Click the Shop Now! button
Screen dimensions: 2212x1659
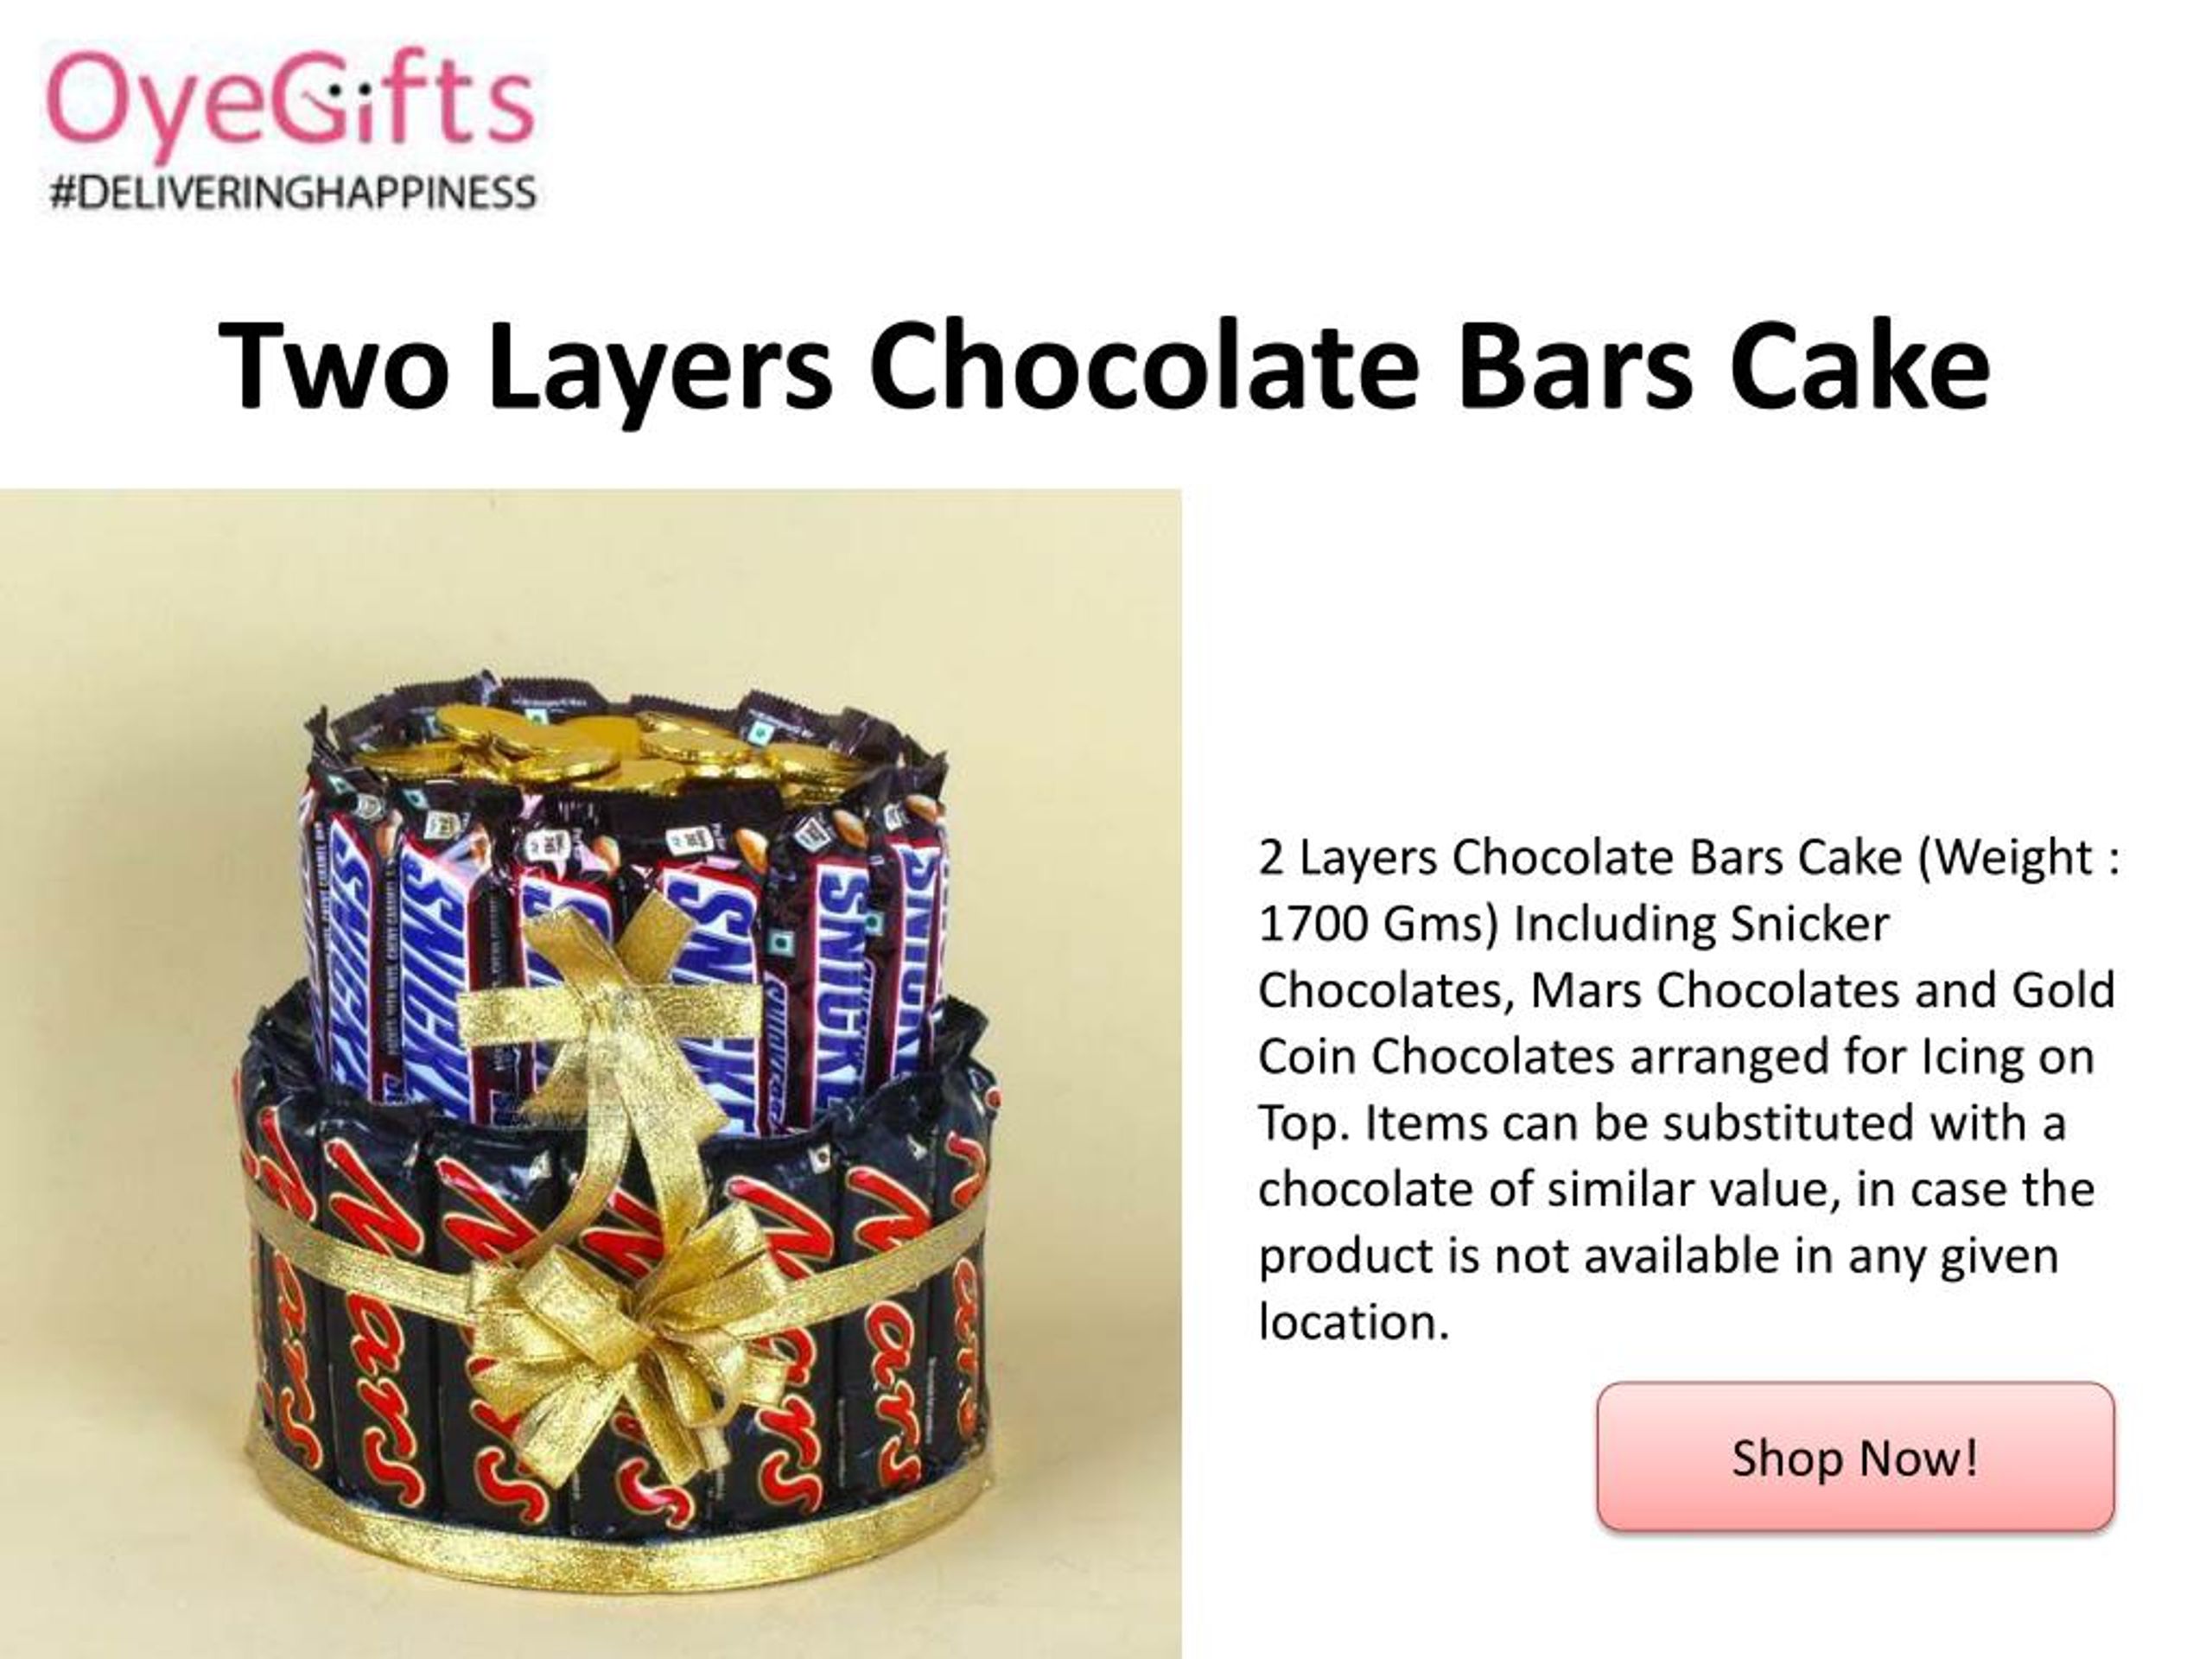tap(1855, 1457)
